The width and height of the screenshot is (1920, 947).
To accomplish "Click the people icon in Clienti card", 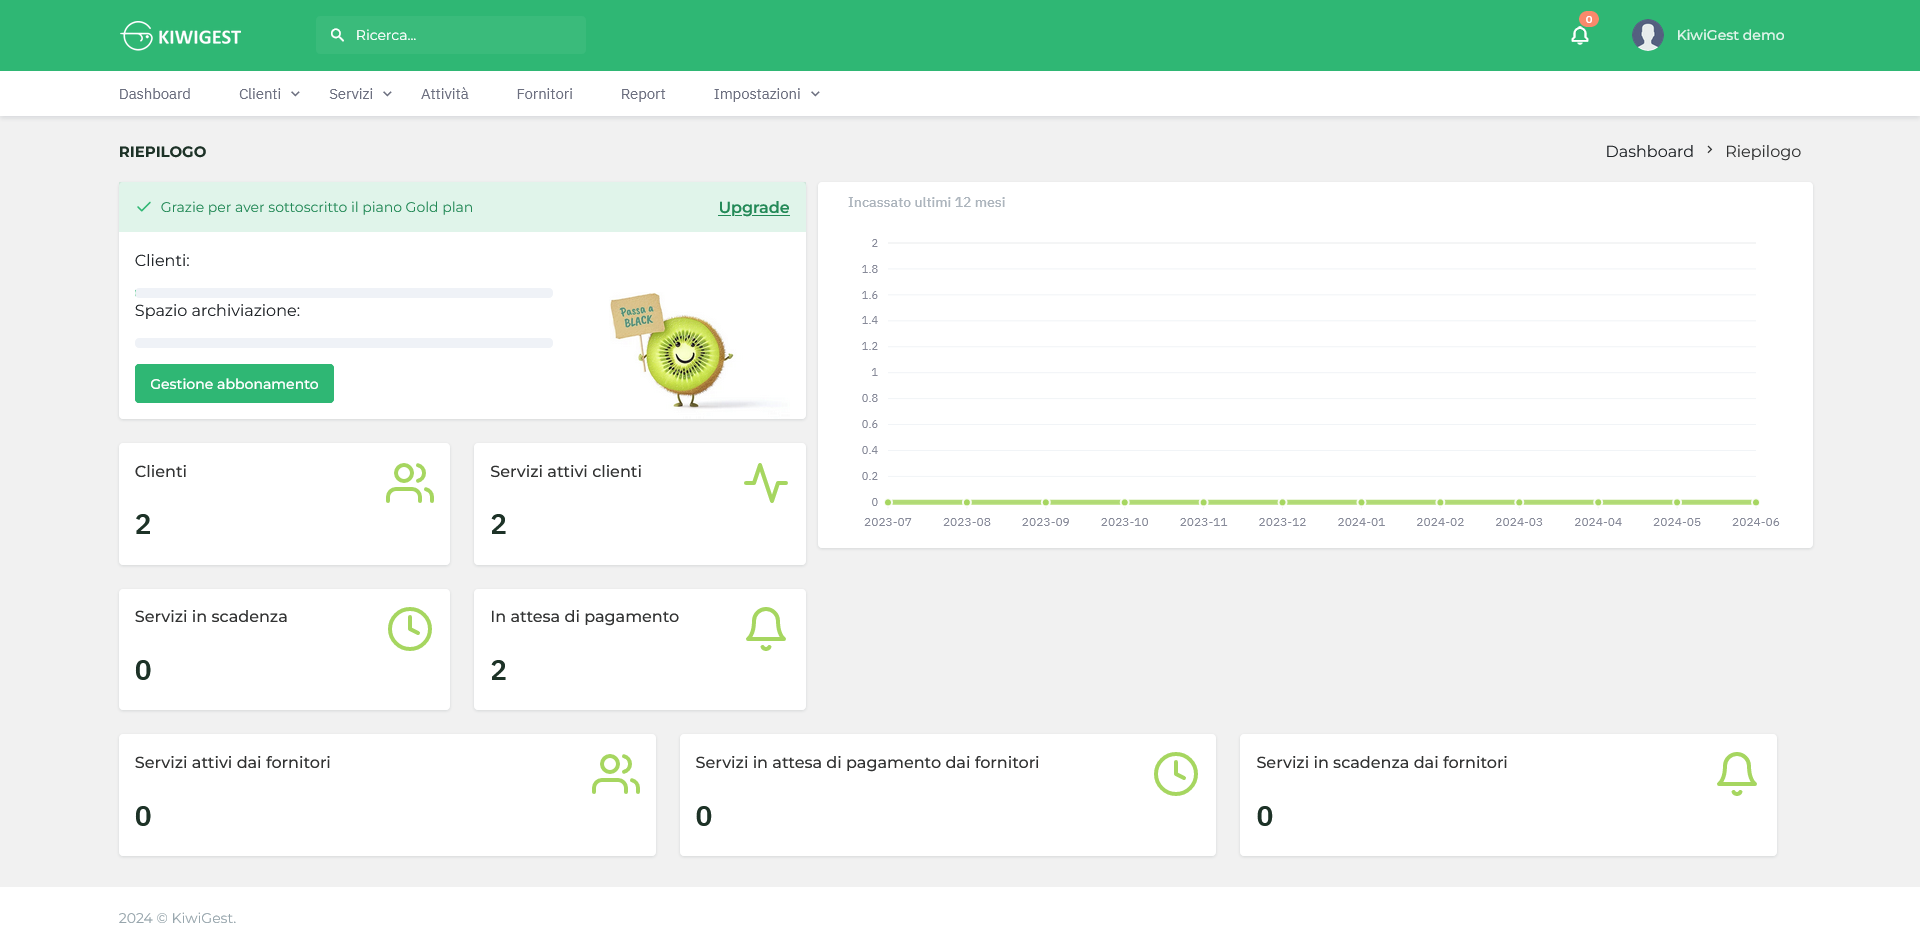I will click(x=410, y=483).
